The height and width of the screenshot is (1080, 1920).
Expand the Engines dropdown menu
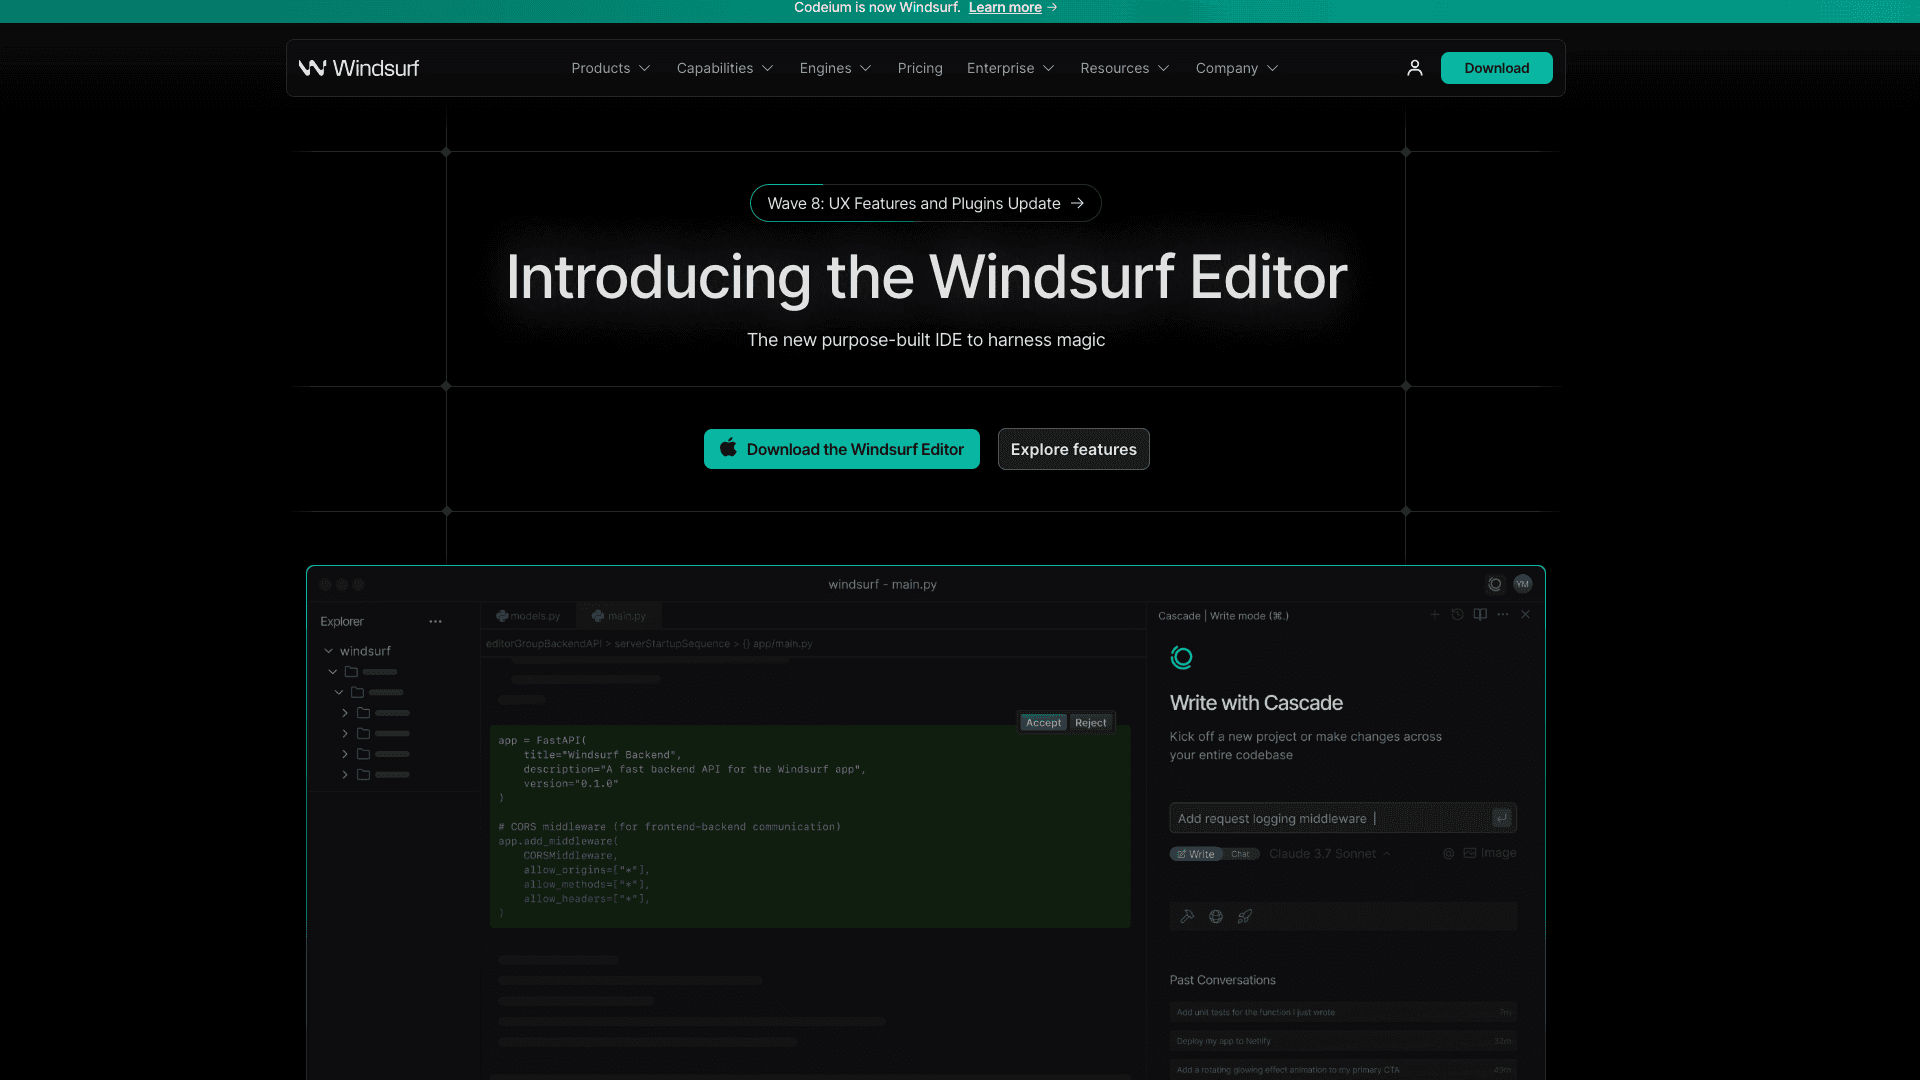tap(836, 68)
